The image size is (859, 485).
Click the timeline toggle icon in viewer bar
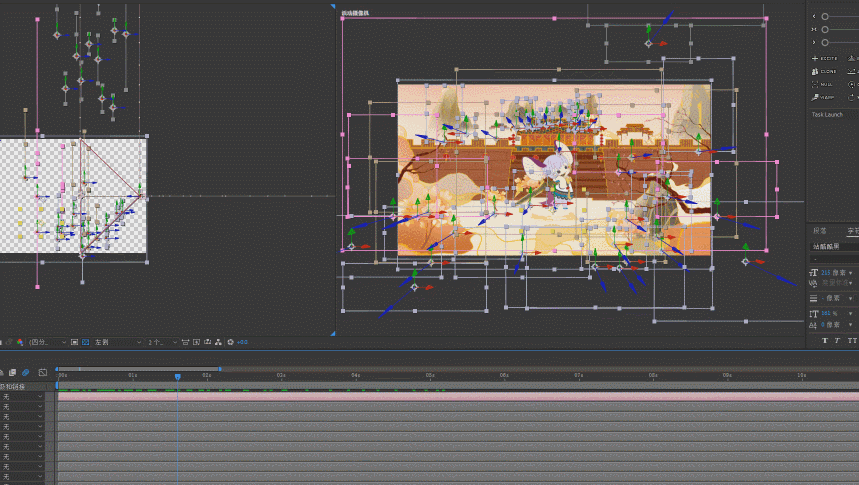coord(208,342)
